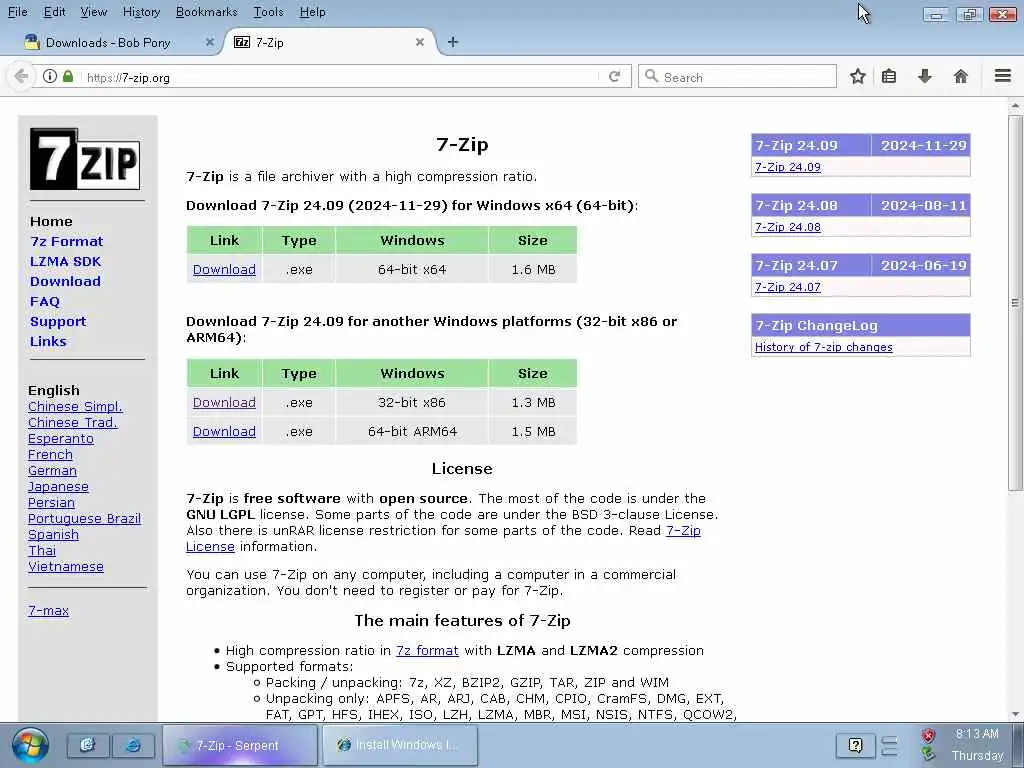Bookmark this page with the star icon
The height and width of the screenshot is (768, 1024).
[x=857, y=76]
